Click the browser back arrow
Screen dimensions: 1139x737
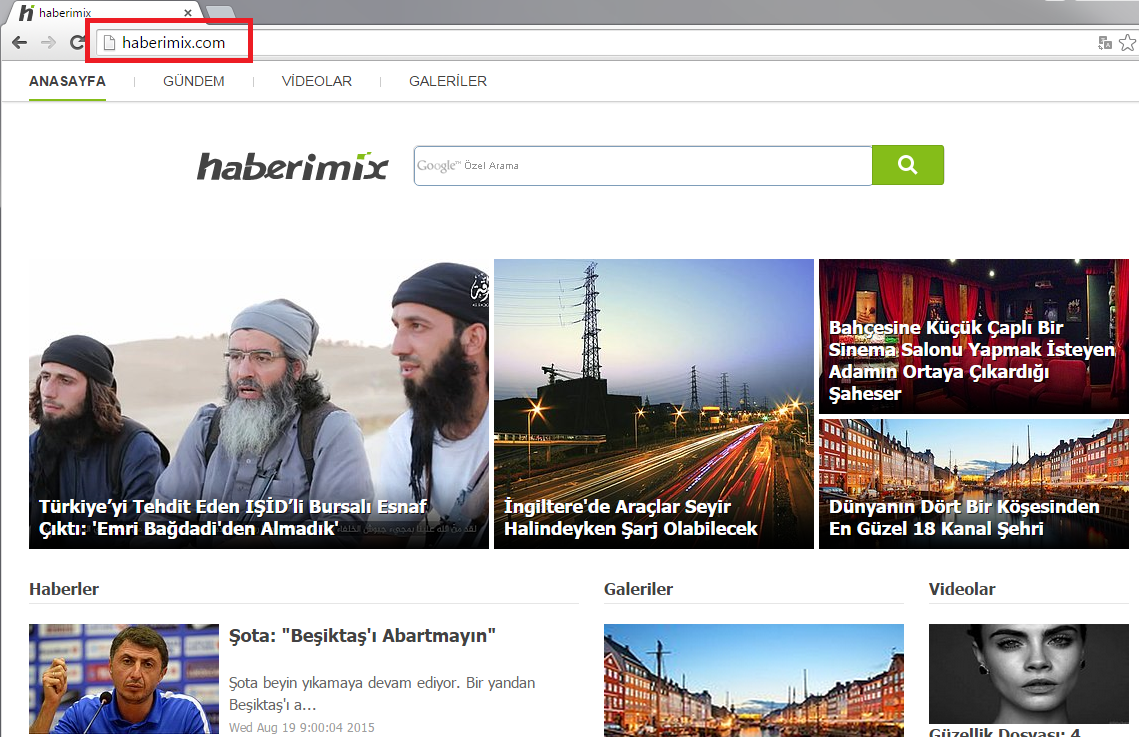tap(19, 43)
